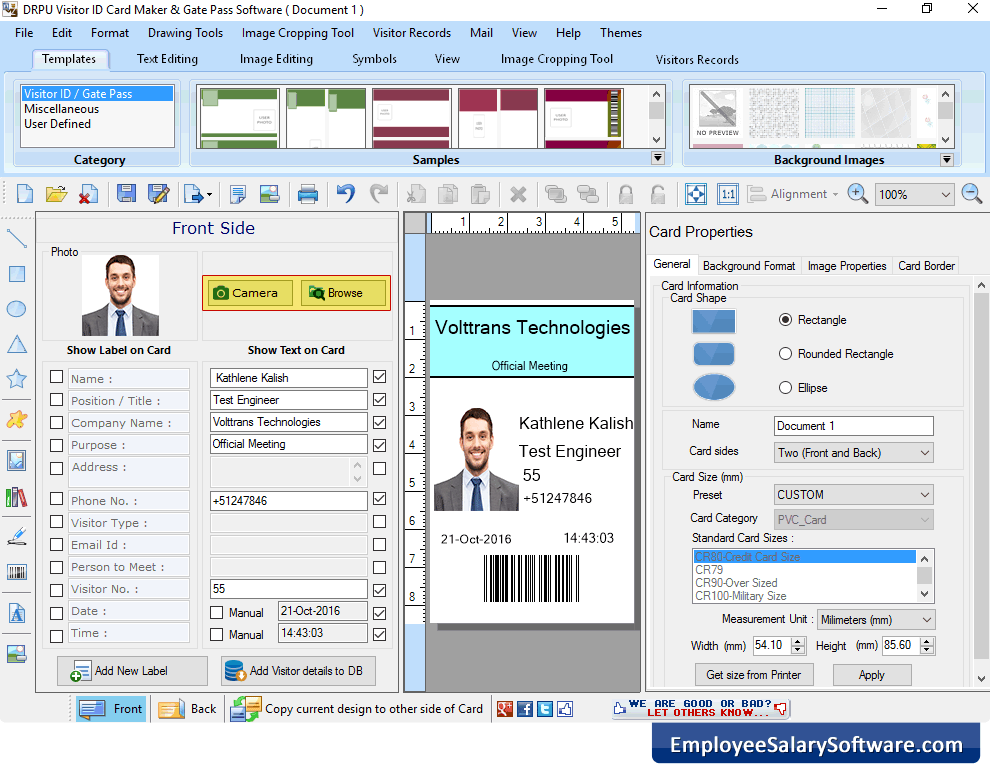Select the insert Image tool in left toolbar
990x764 pixels.
pyautogui.click(x=16, y=460)
